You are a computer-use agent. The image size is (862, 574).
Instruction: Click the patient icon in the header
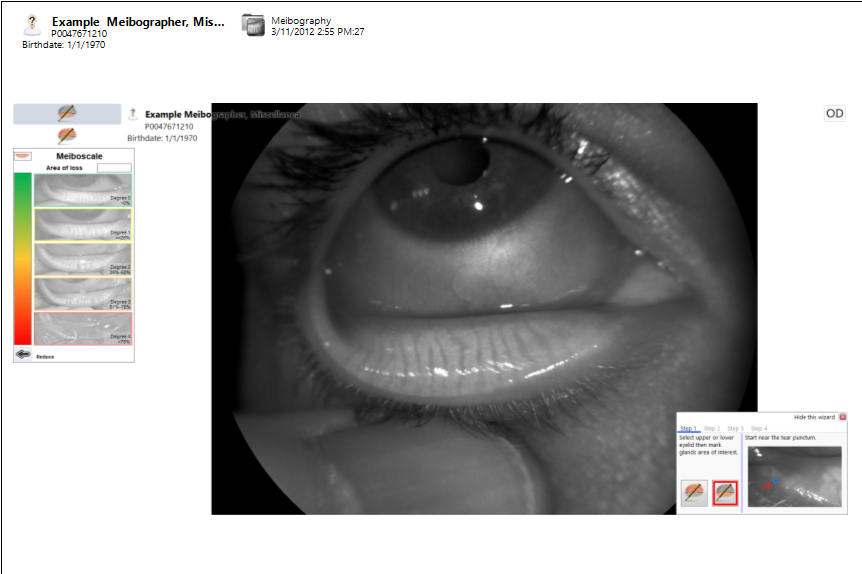(x=31, y=26)
